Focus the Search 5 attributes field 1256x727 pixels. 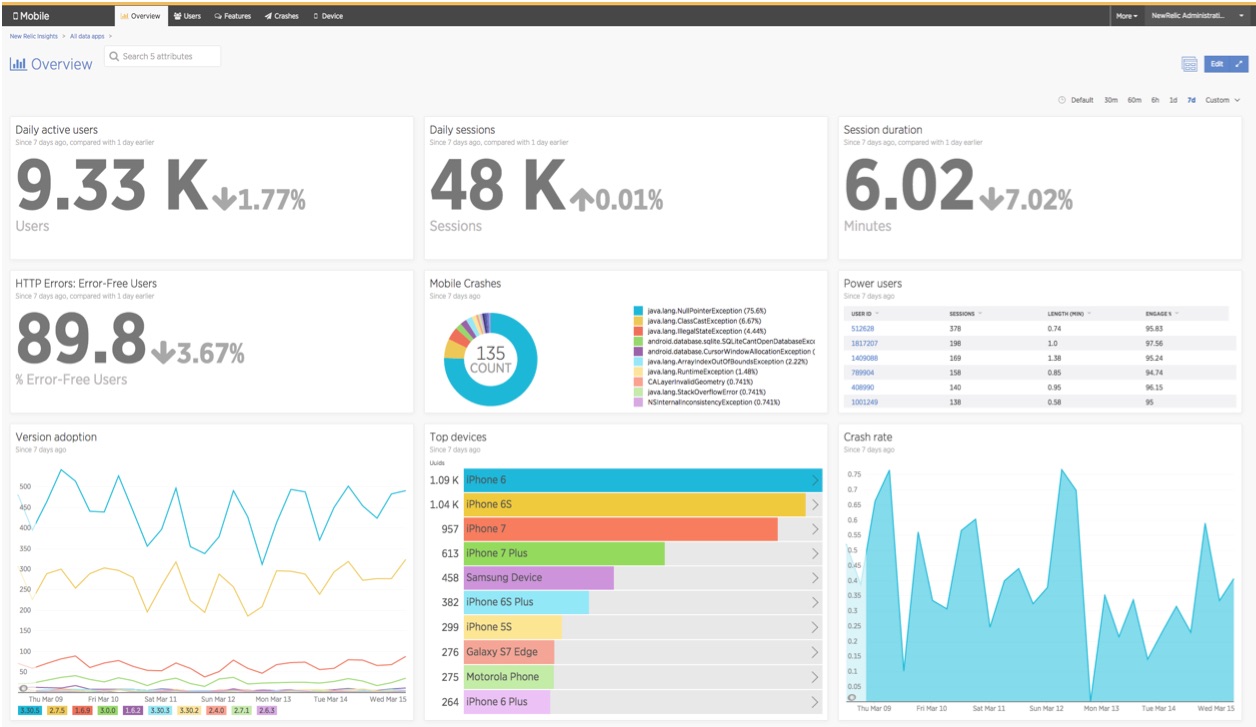(x=162, y=56)
